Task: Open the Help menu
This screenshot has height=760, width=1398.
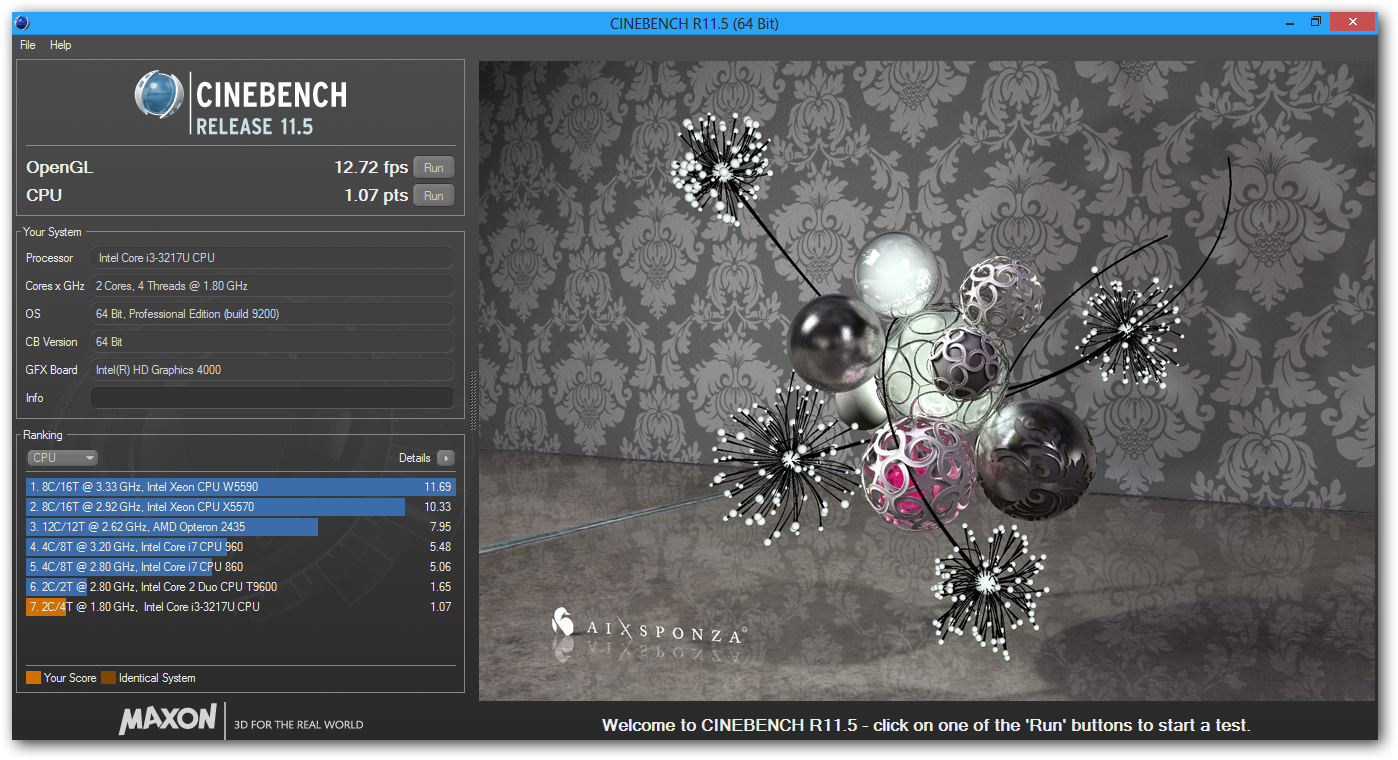Action: [61, 45]
